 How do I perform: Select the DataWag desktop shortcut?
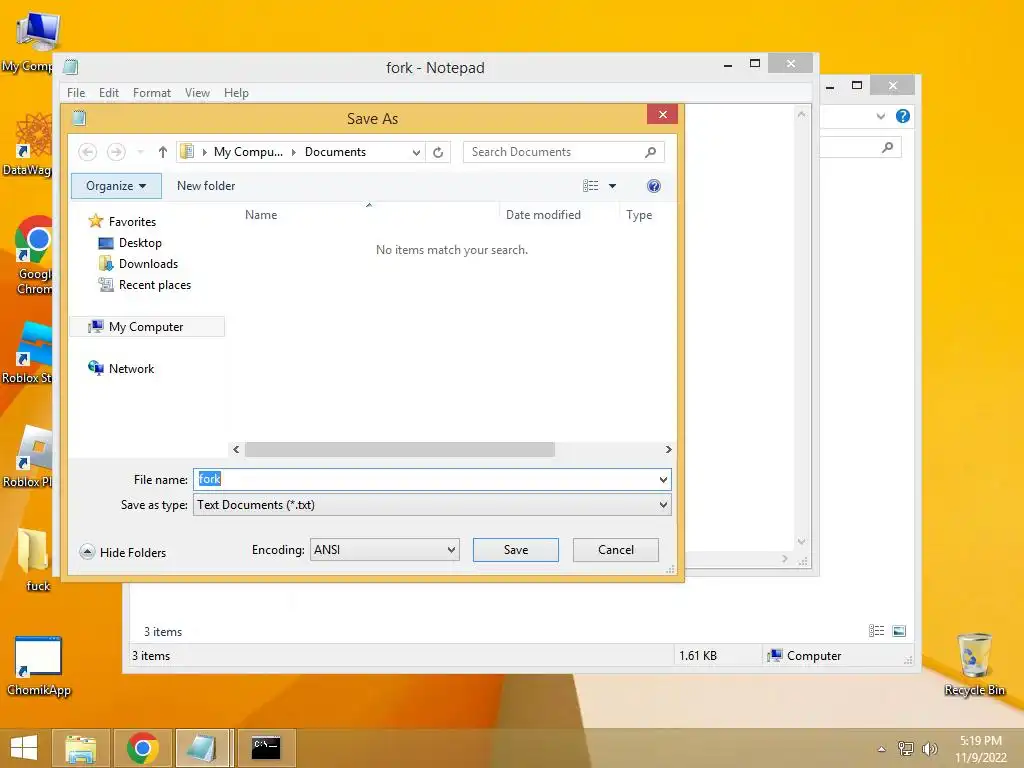click(x=27, y=144)
